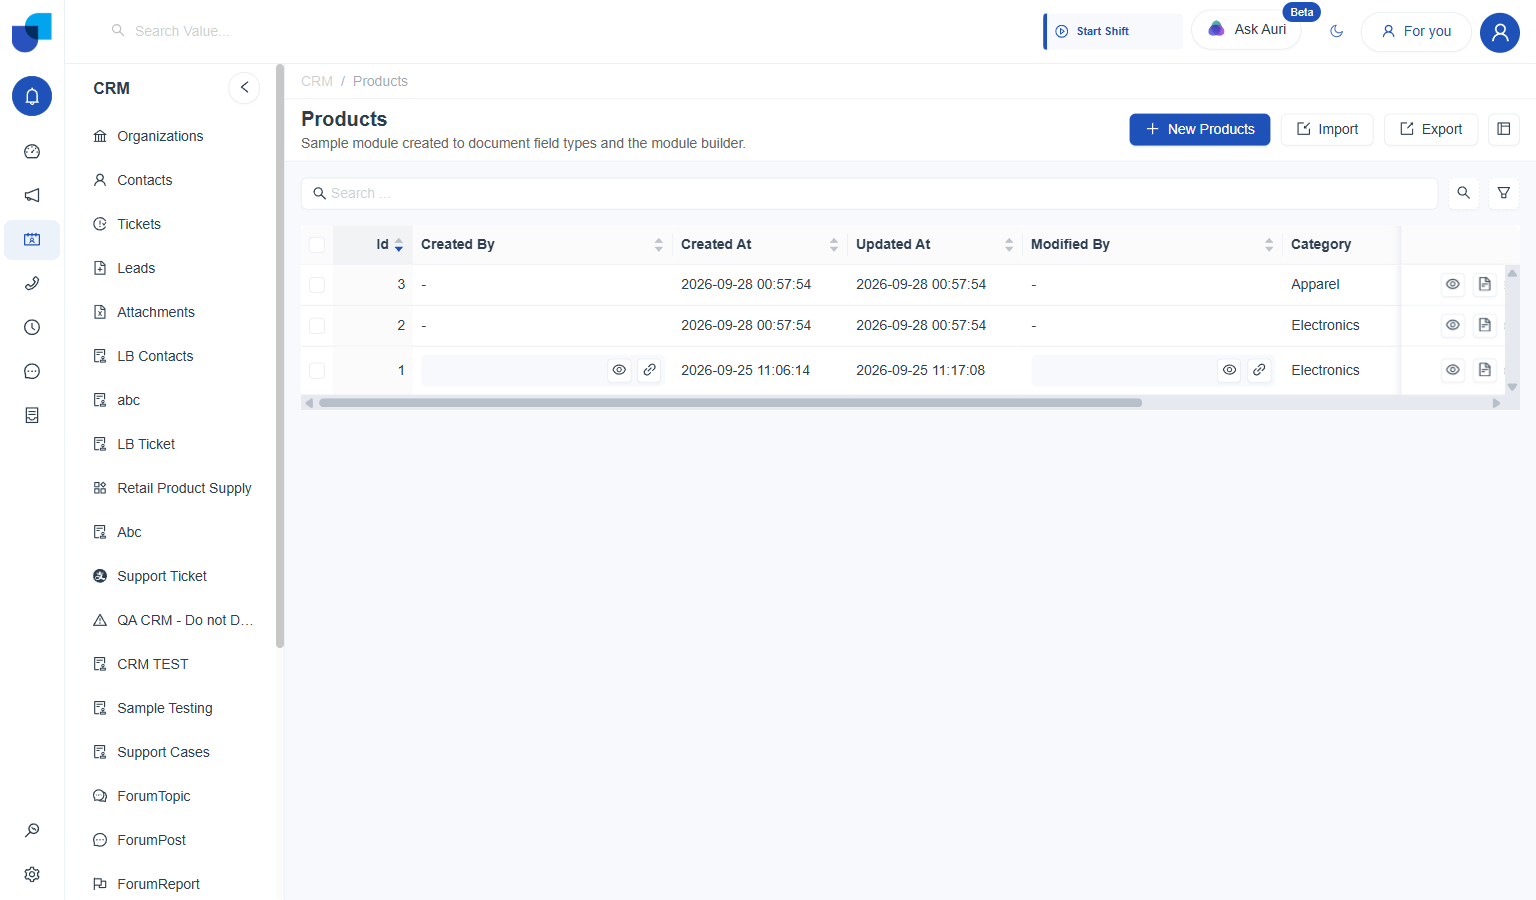Viewport: 1536px width, 900px height.
Task: Open the settings gear icon
Action: click(32, 874)
